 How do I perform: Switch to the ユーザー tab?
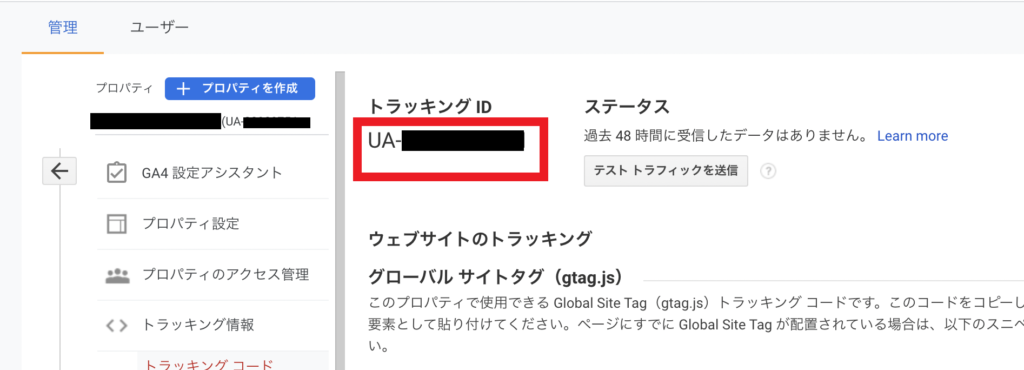pos(159,27)
